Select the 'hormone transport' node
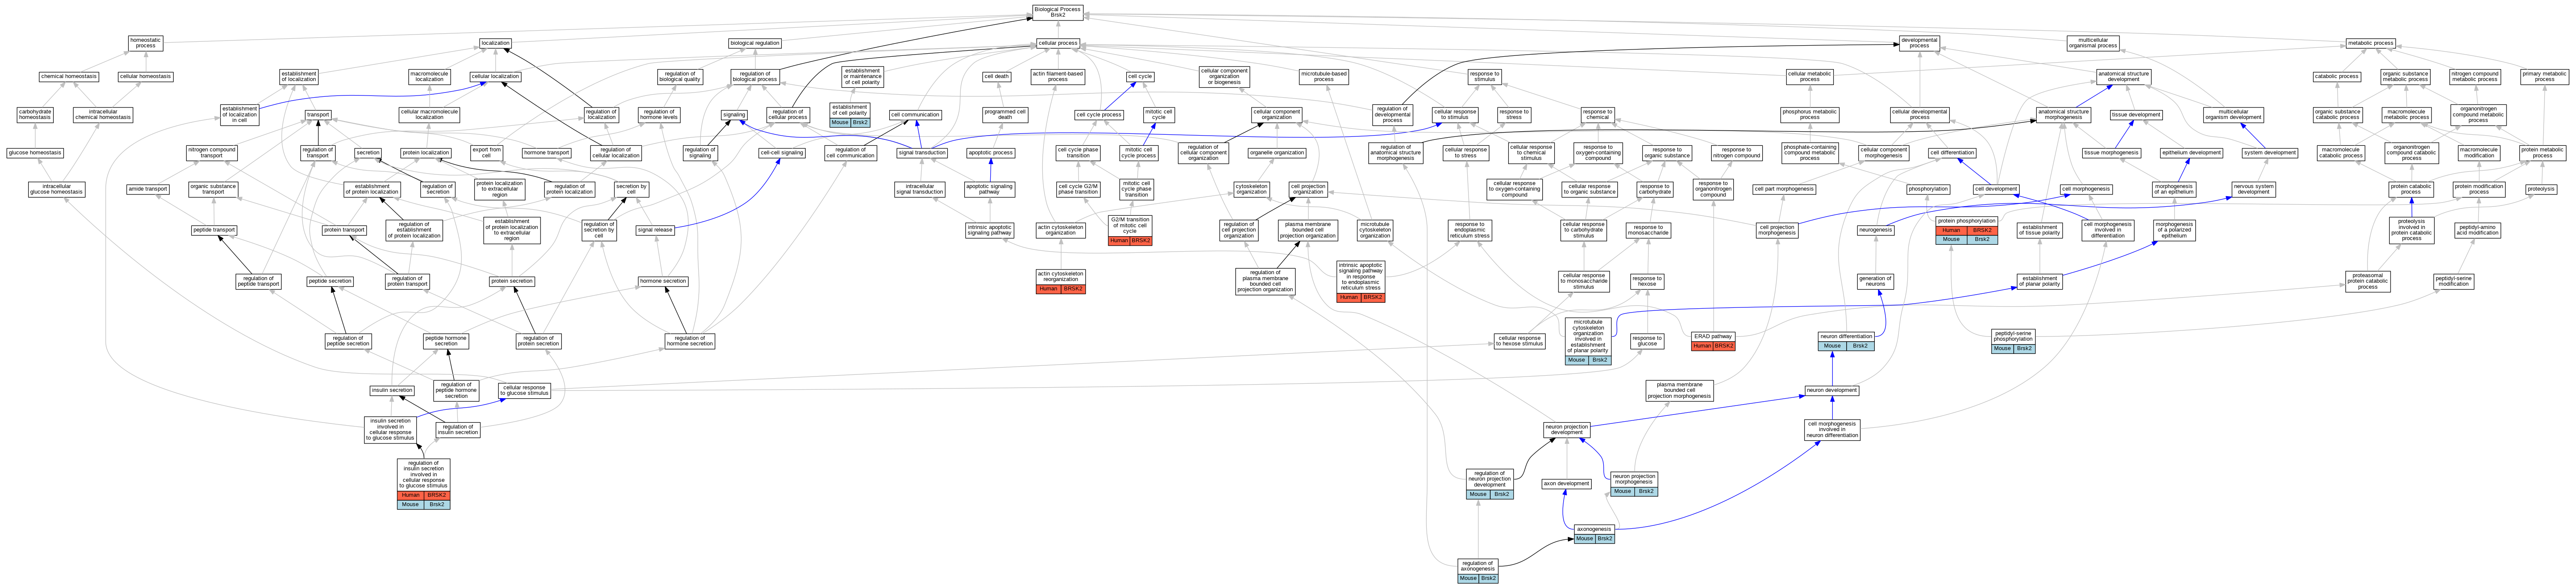Image resolution: width=2576 pixels, height=588 pixels. point(547,153)
